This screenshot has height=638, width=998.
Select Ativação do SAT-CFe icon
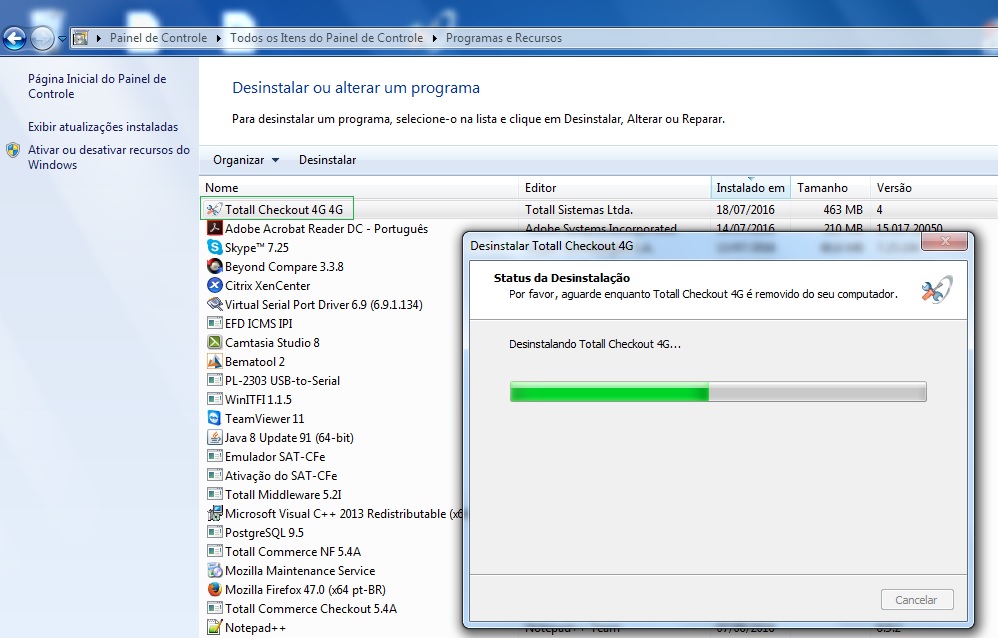tap(214, 475)
